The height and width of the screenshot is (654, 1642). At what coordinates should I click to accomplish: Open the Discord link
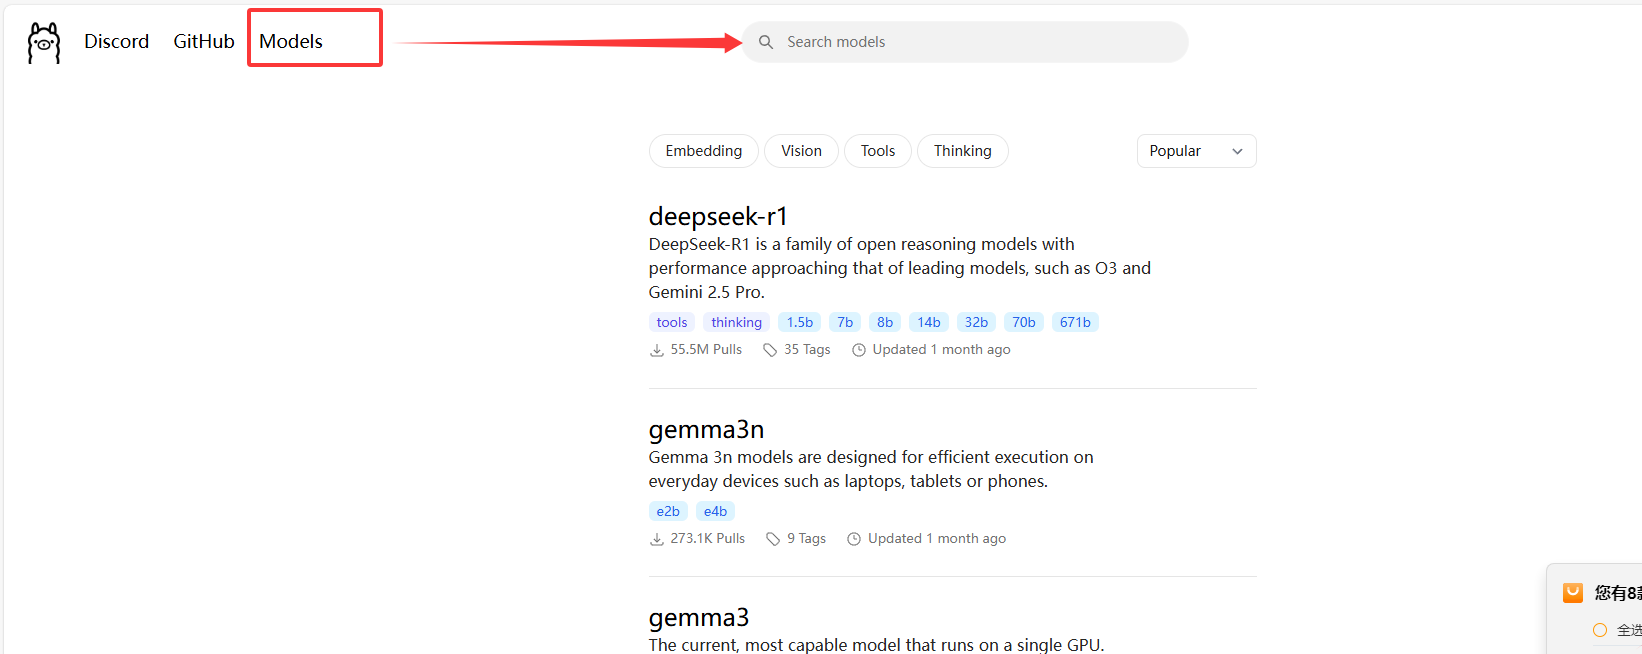pos(116,41)
